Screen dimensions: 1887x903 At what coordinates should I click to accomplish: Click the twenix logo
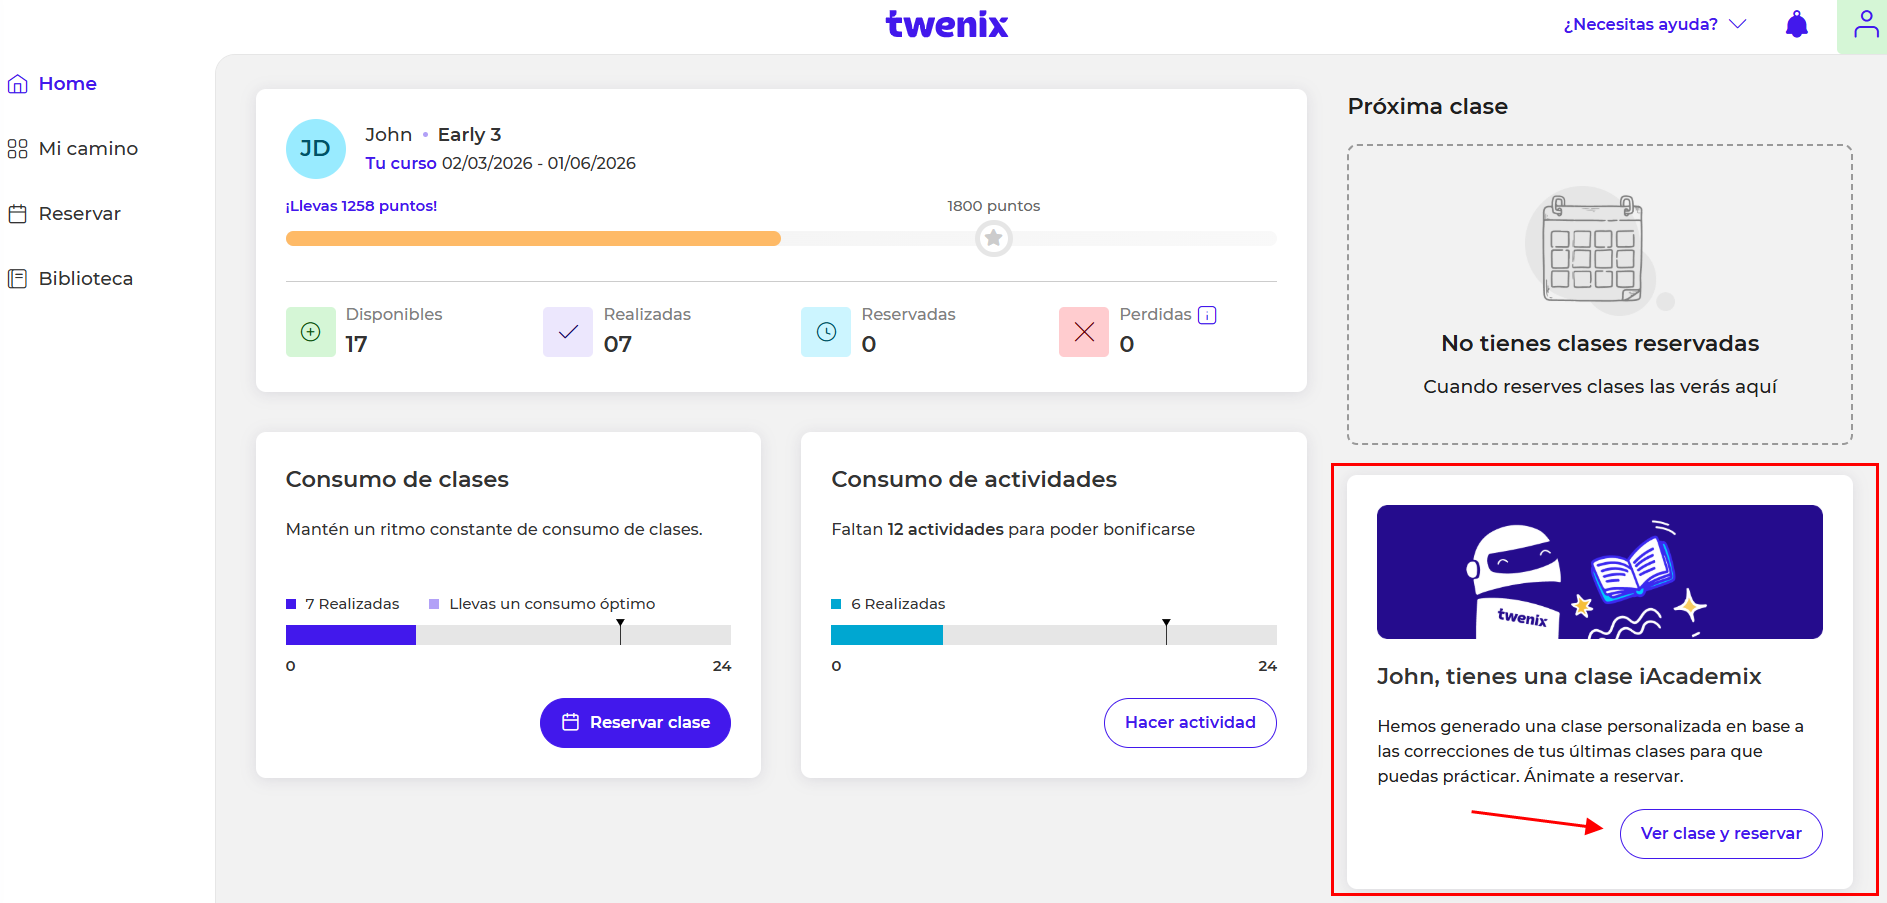pos(946,24)
